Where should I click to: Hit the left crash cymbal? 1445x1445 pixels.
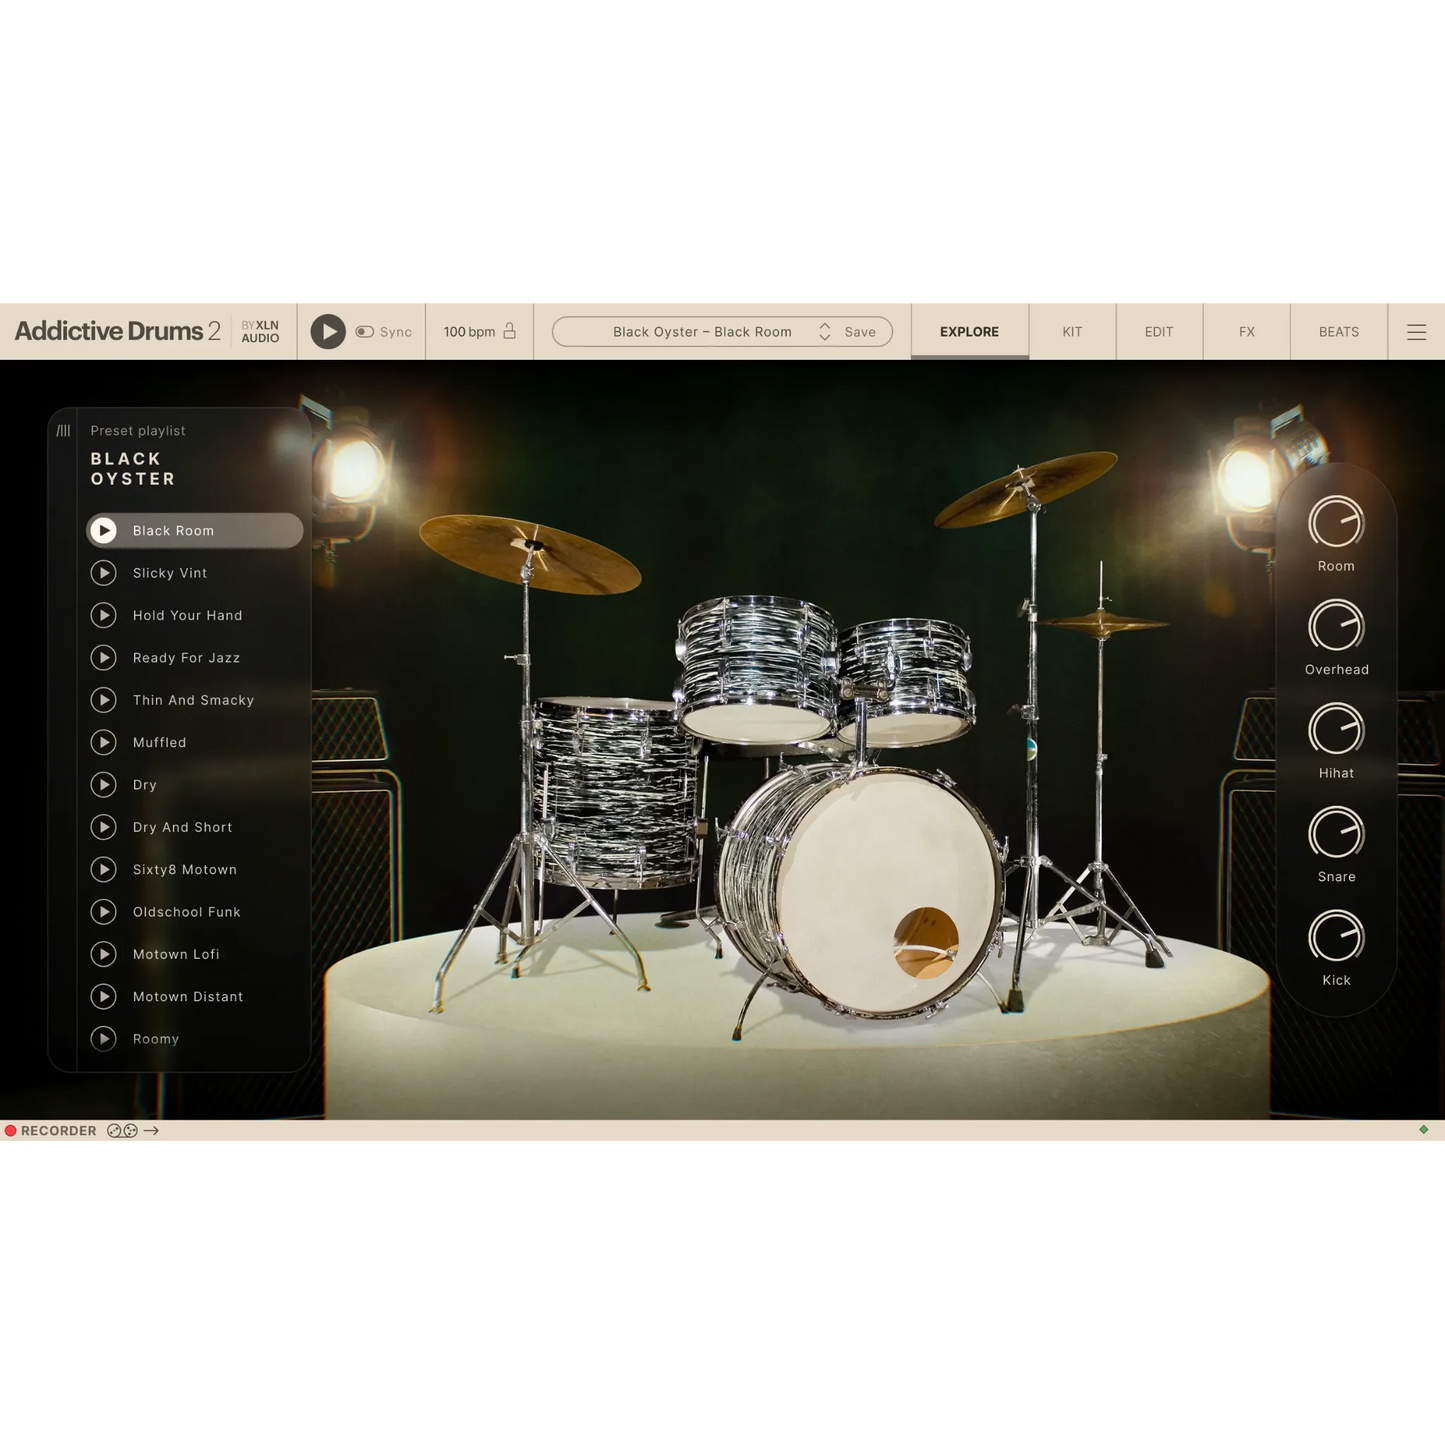(530, 553)
